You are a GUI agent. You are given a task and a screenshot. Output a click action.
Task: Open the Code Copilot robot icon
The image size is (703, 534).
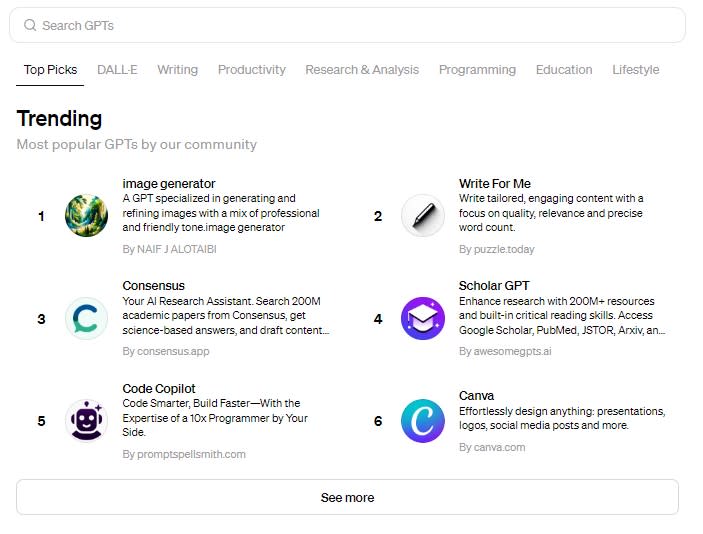click(86, 421)
